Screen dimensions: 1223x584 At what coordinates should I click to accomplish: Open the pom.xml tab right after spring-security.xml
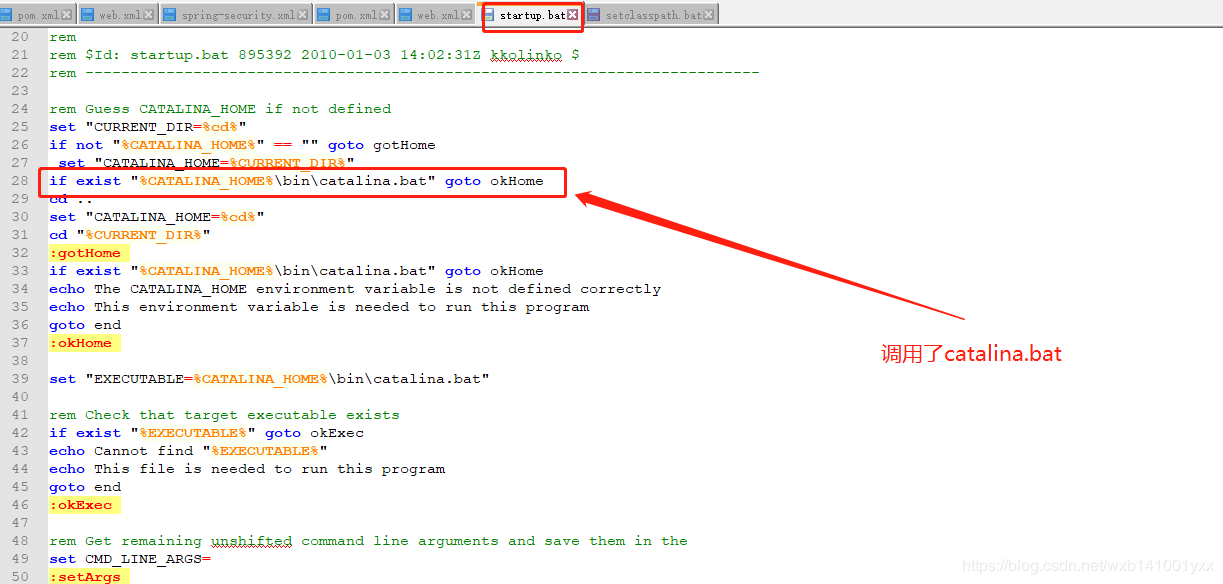pyautogui.click(x=354, y=15)
